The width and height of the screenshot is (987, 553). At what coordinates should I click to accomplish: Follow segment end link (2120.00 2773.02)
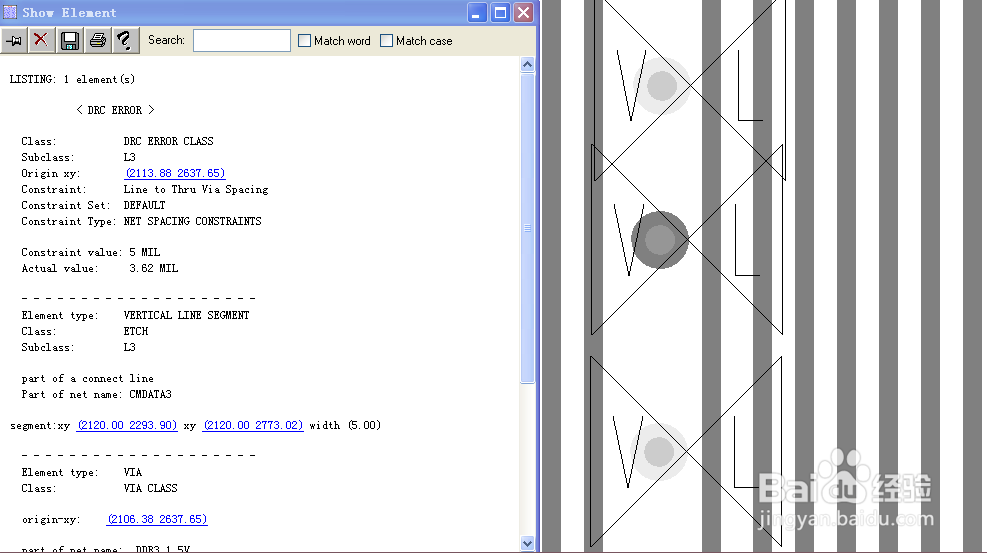[253, 425]
